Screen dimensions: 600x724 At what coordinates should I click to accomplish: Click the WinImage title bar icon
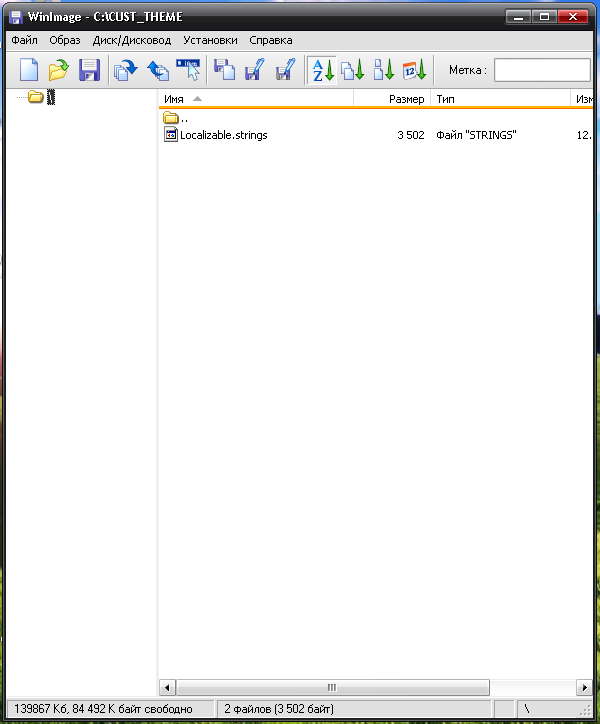[x=16, y=17]
